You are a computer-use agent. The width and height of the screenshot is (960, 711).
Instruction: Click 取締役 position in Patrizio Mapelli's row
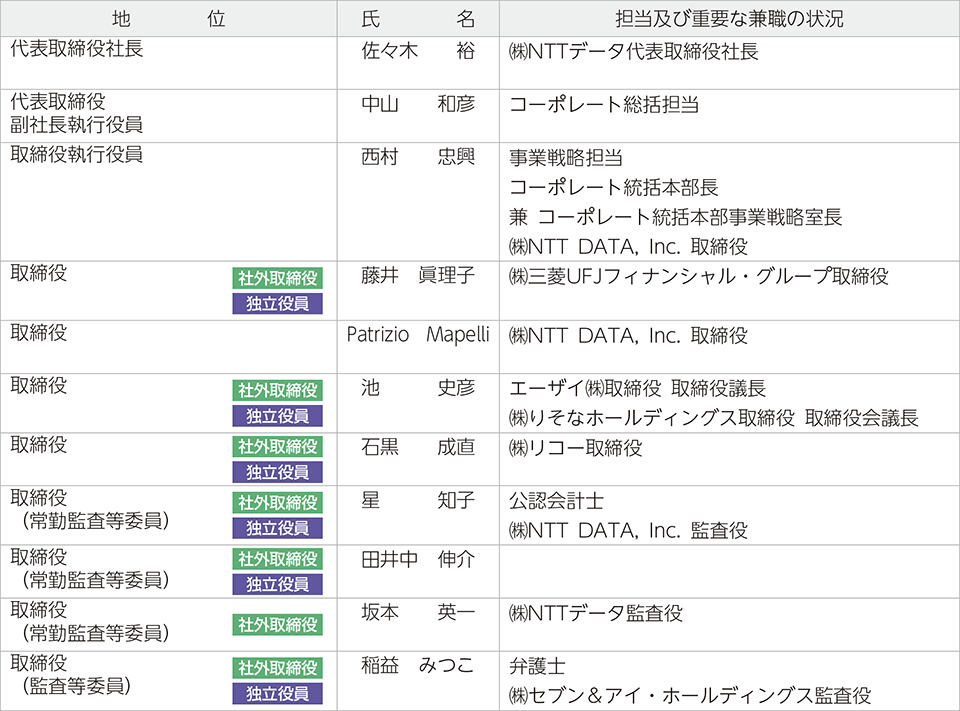click(39, 333)
